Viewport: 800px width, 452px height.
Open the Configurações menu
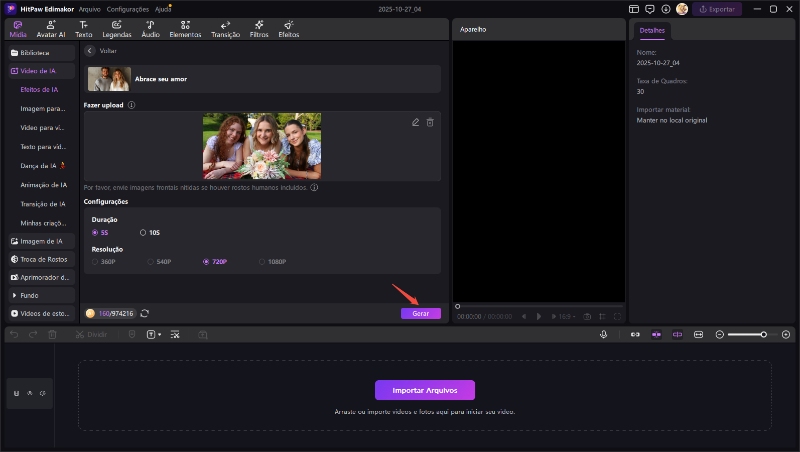pos(128,9)
